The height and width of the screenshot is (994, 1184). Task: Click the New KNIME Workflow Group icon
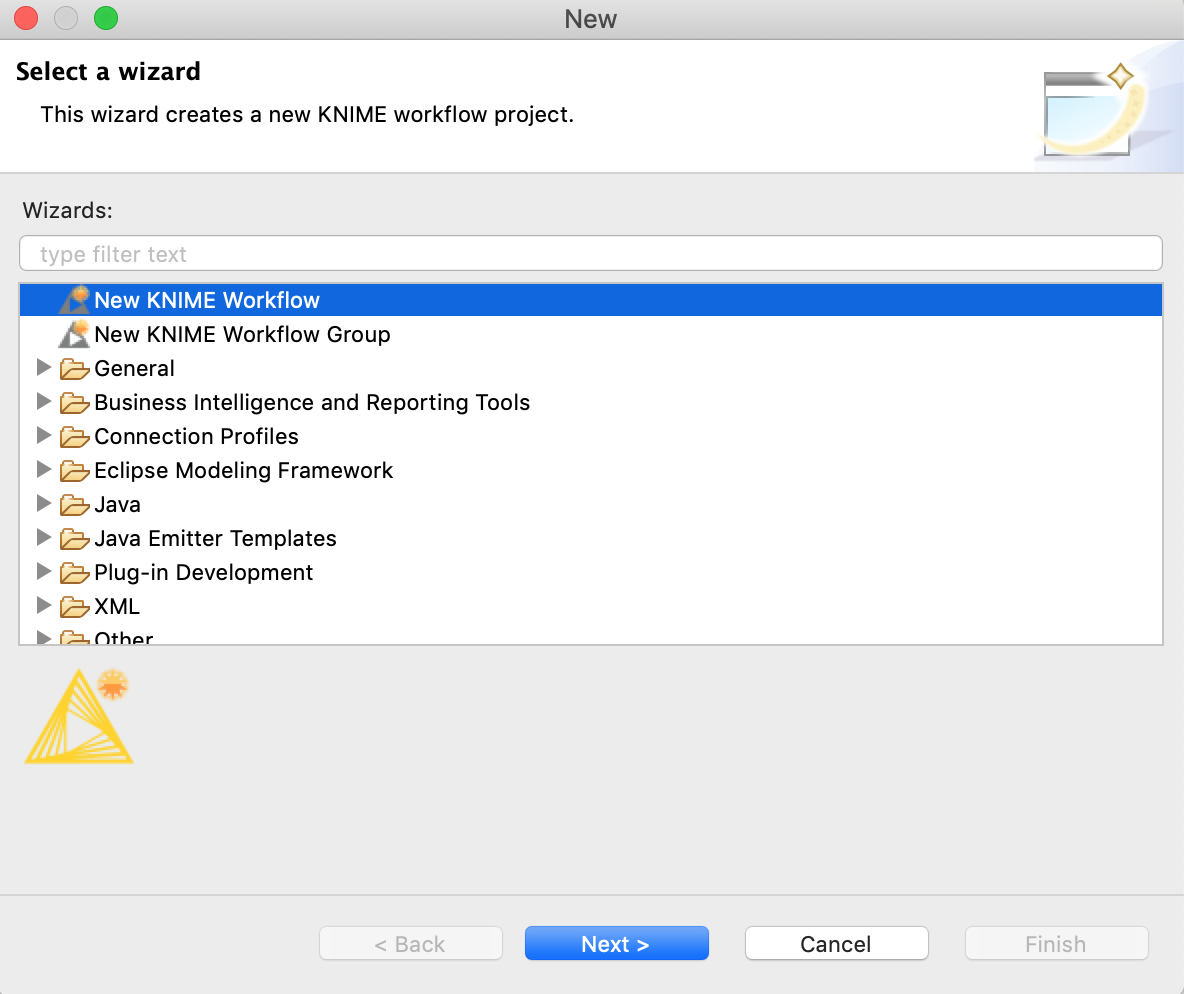74,334
